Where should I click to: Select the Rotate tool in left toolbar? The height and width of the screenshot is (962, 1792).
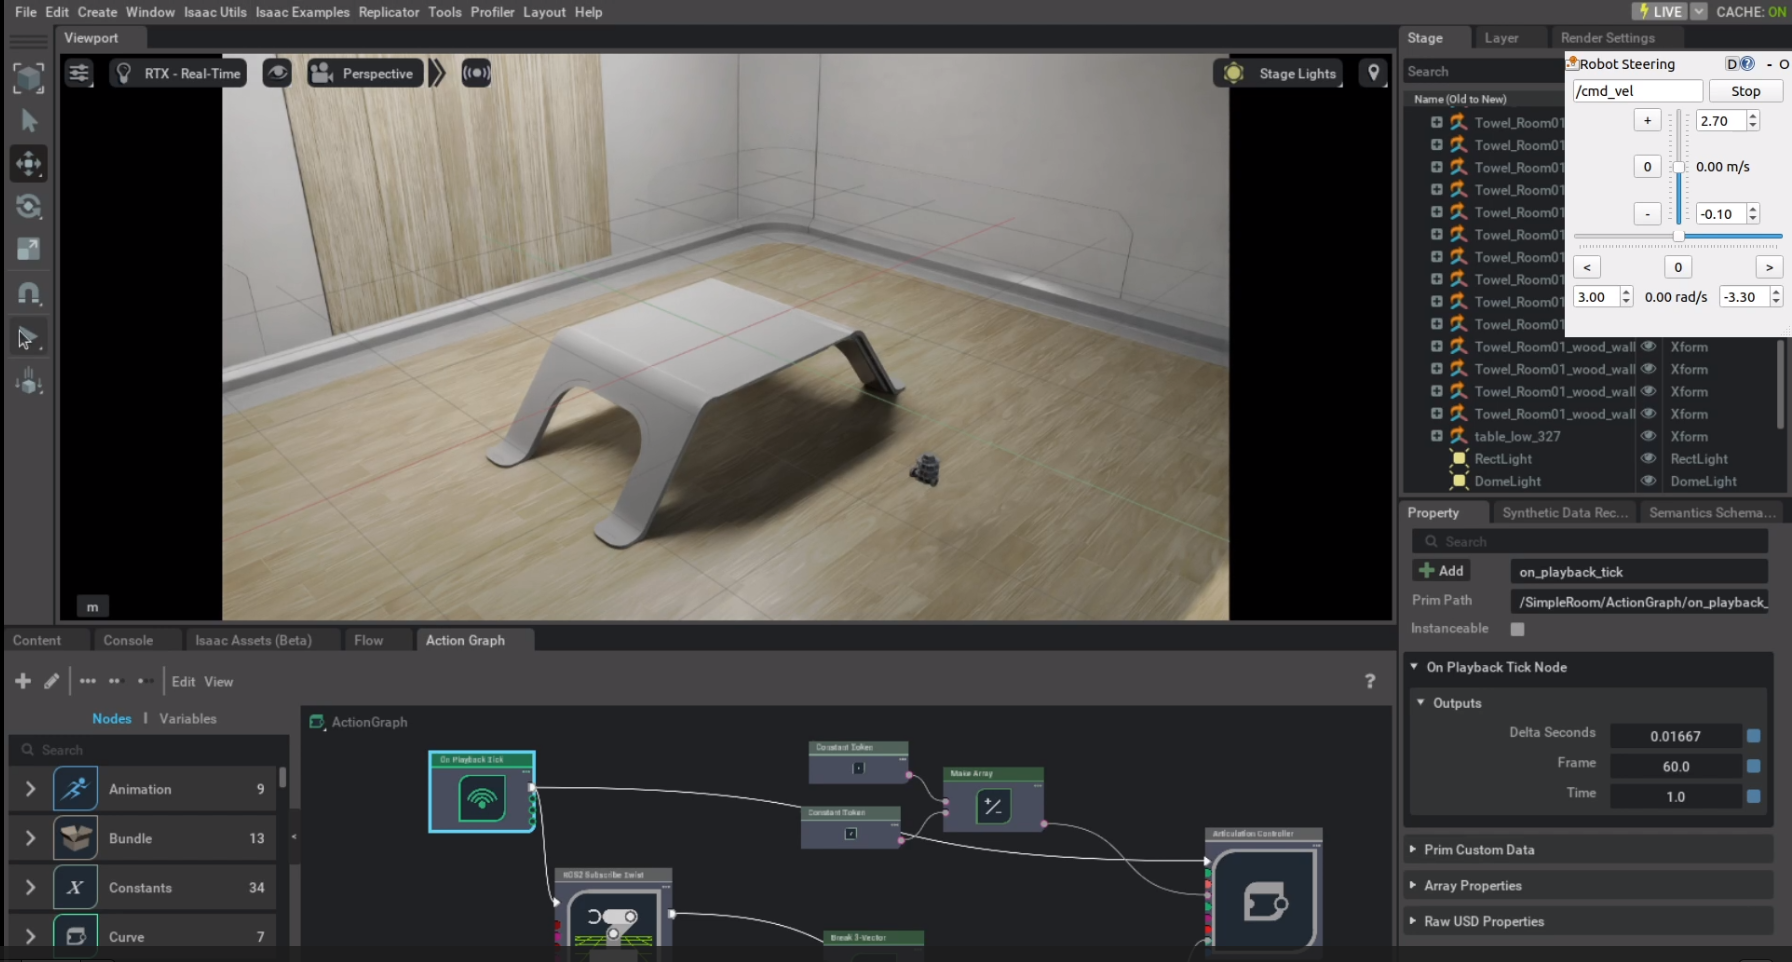29,207
